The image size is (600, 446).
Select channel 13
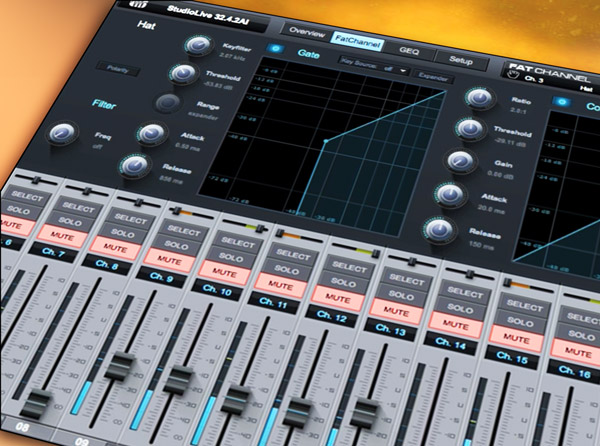(x=407, y=280)
